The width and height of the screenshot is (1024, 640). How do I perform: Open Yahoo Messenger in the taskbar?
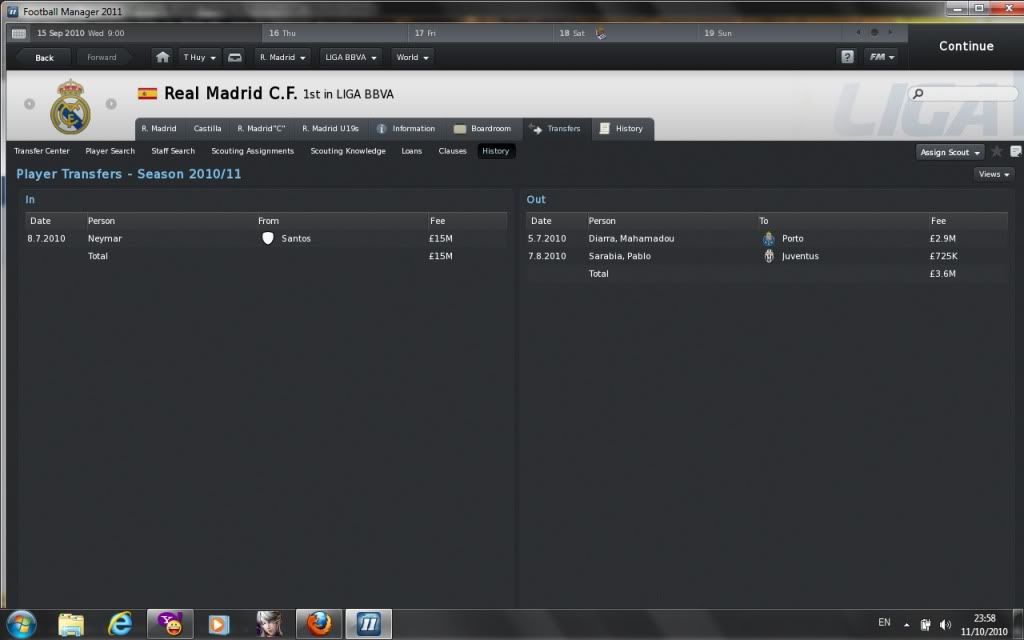(170, 625)
